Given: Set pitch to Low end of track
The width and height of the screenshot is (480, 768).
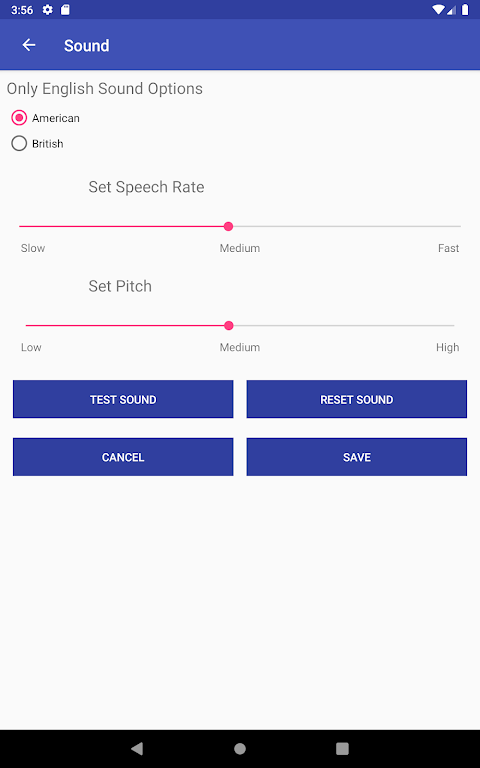Looking at the screenshot, I should (27, 326).
